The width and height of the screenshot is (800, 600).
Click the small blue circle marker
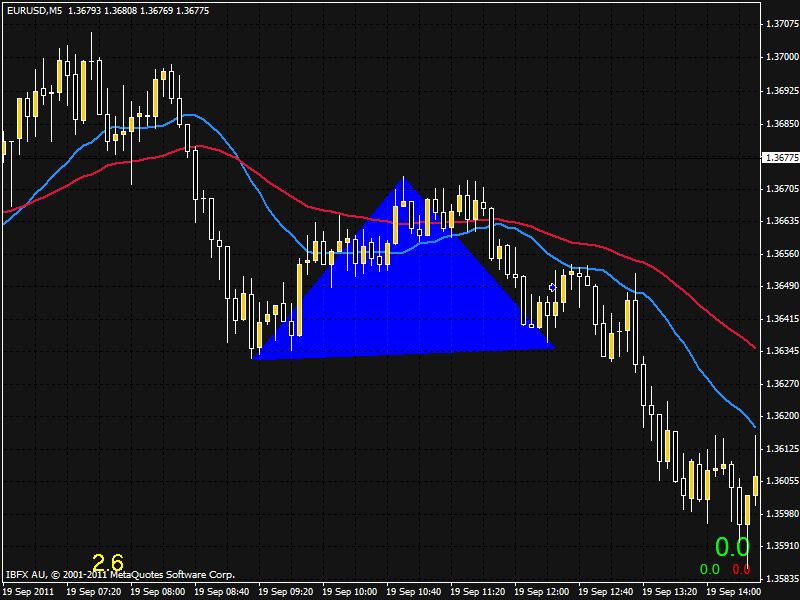552,288
